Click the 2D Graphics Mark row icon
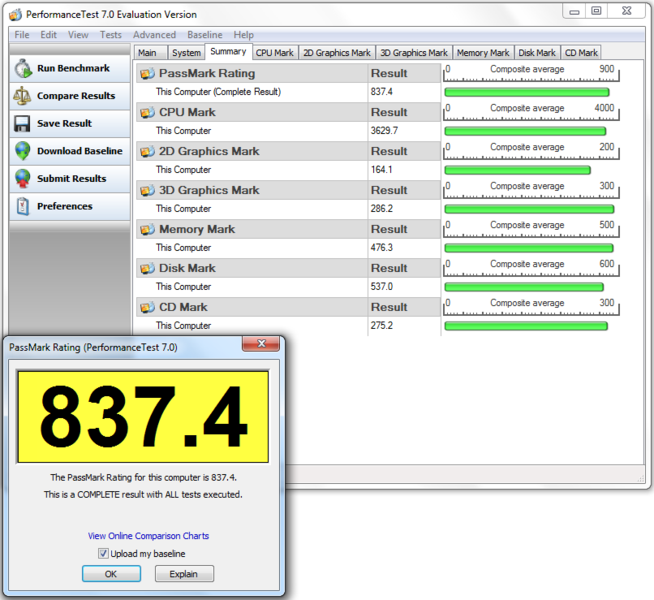Viewport: 654px width, 600px height. [147, 152]
